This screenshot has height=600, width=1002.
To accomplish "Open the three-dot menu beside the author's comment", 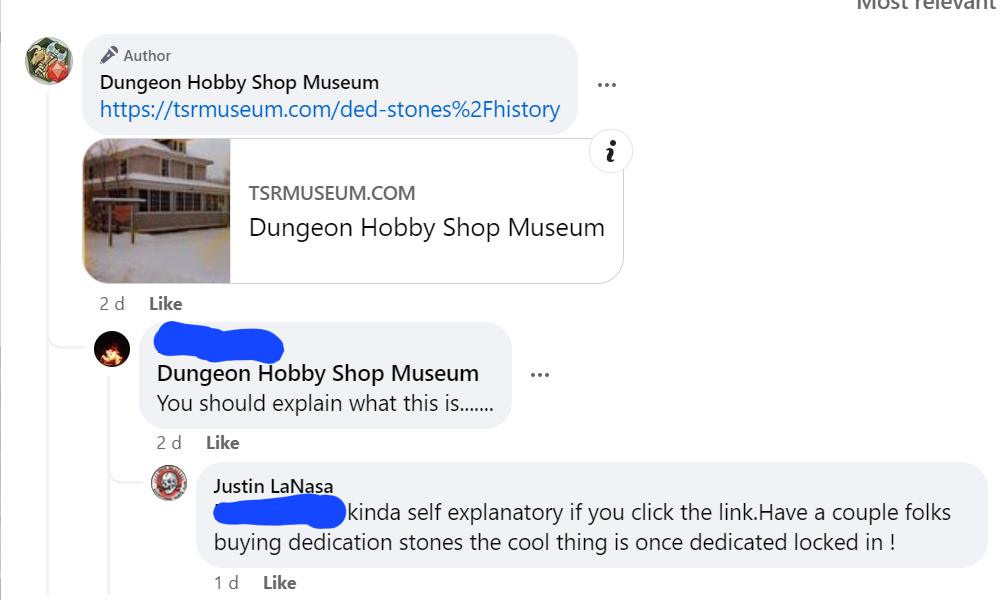I will [x=607, y=85].
